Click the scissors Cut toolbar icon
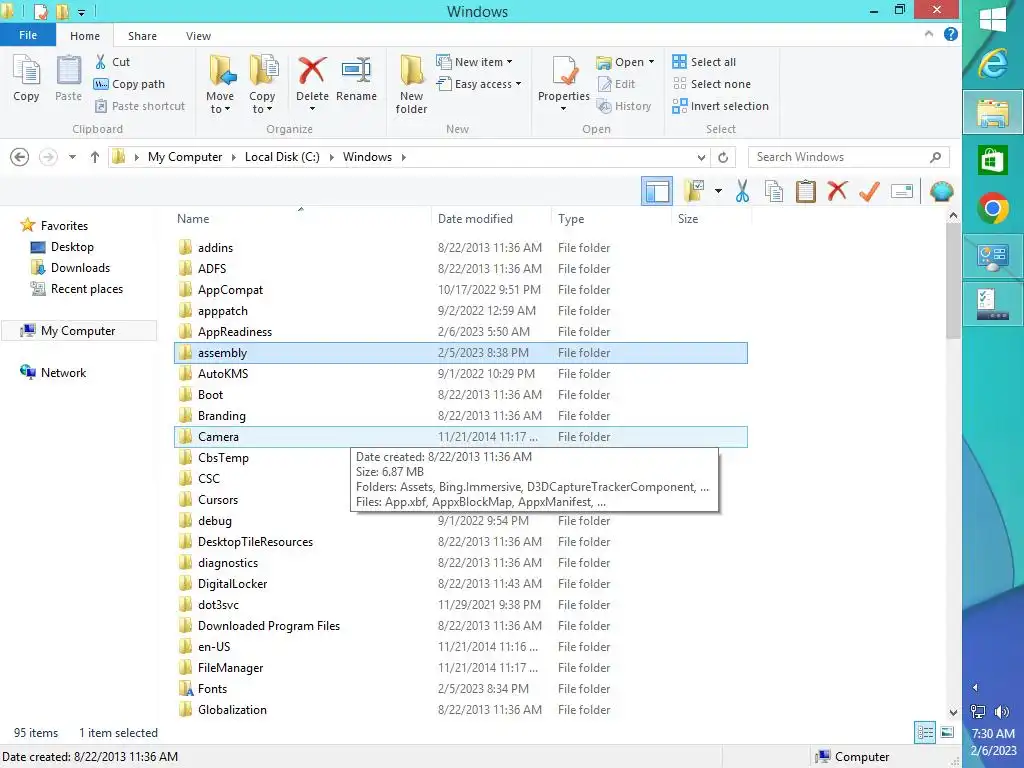The height and width of the screenshot is (768, 1024). pos(742,191)
